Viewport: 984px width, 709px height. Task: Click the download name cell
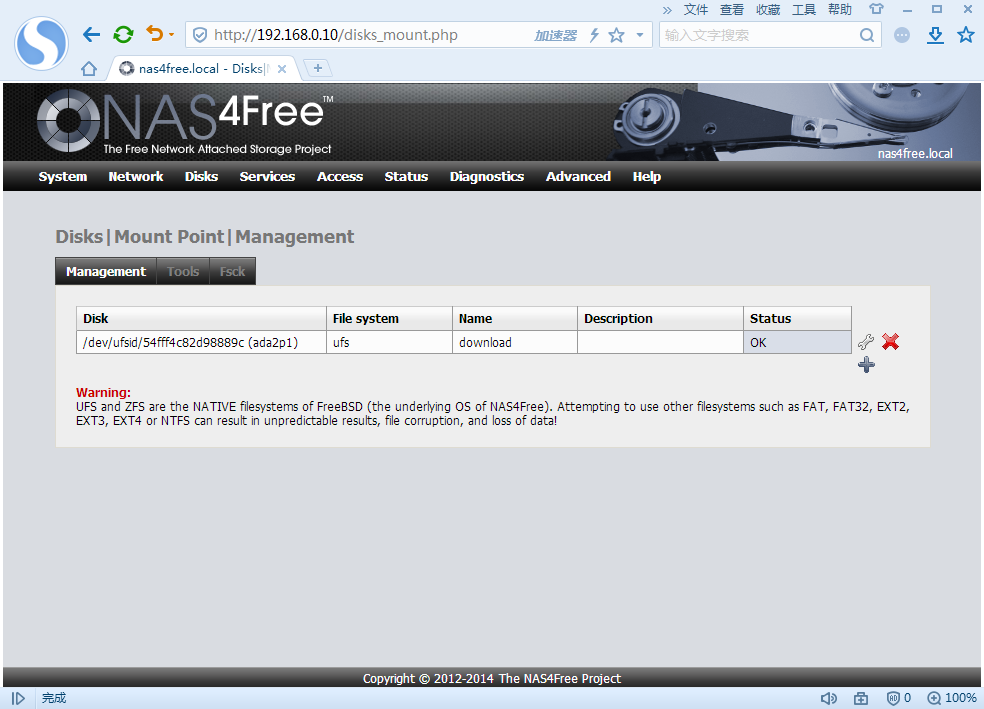tap(515, 343)
